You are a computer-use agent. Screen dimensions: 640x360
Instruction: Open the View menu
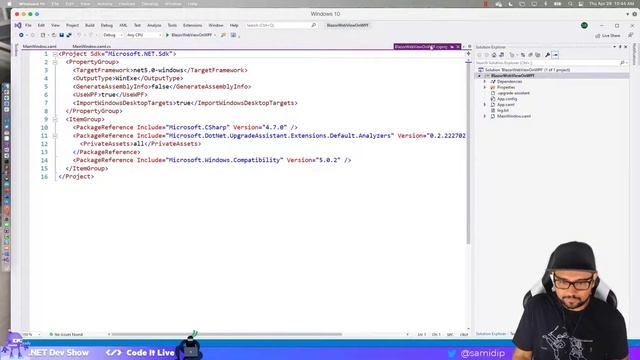55,25
